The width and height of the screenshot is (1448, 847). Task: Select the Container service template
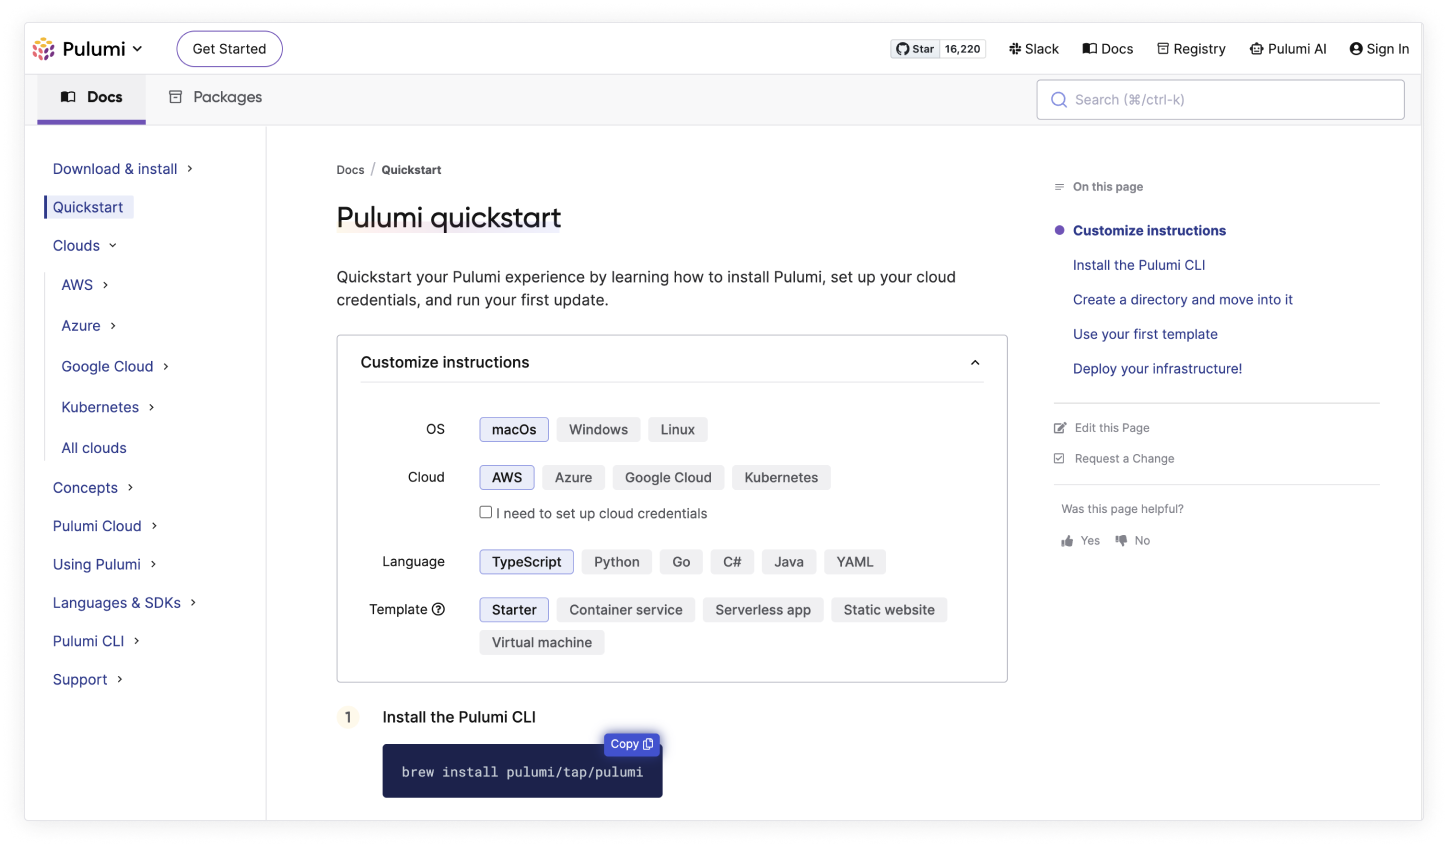(x=626, y=610)
